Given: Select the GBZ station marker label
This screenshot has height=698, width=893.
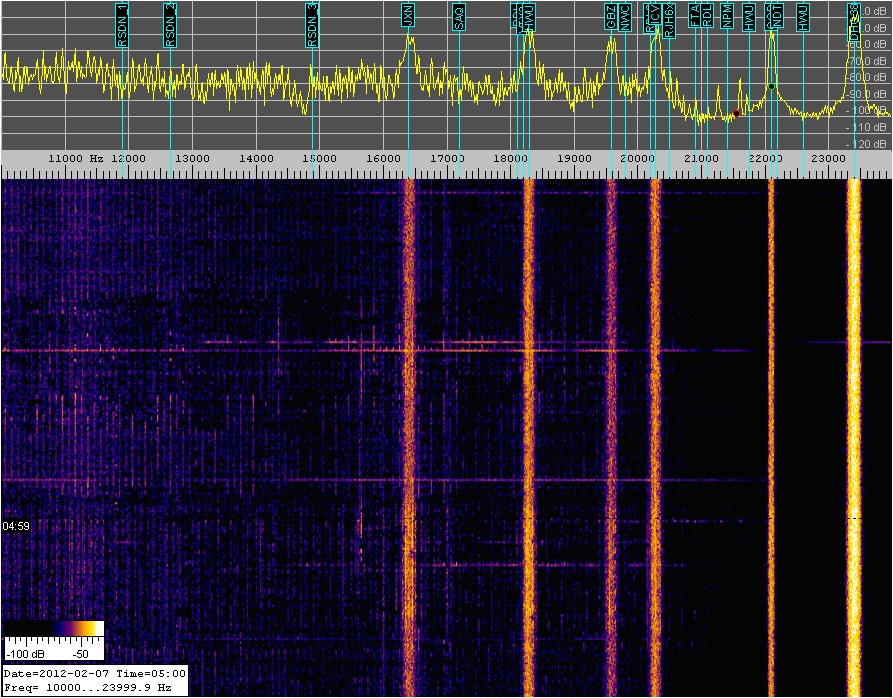Looking at the screenshot, I should (611, 17).
